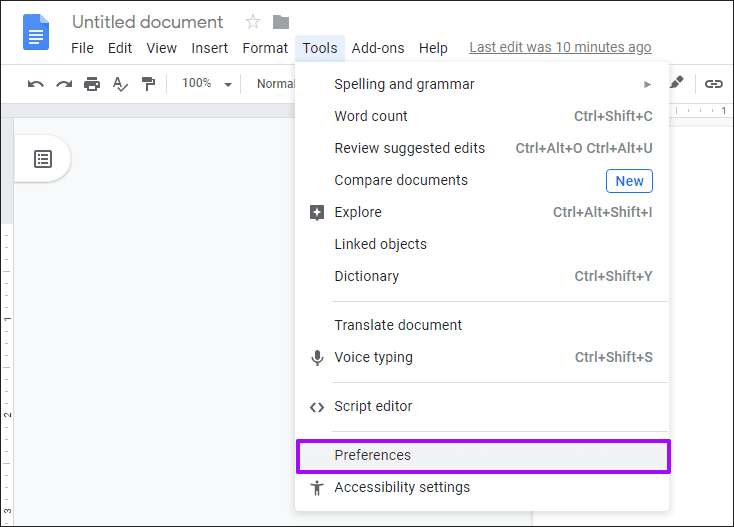The height and width of the screenshot is (527, 734).
Task: Open the Help menu
Action: click(x=433, y=48)
